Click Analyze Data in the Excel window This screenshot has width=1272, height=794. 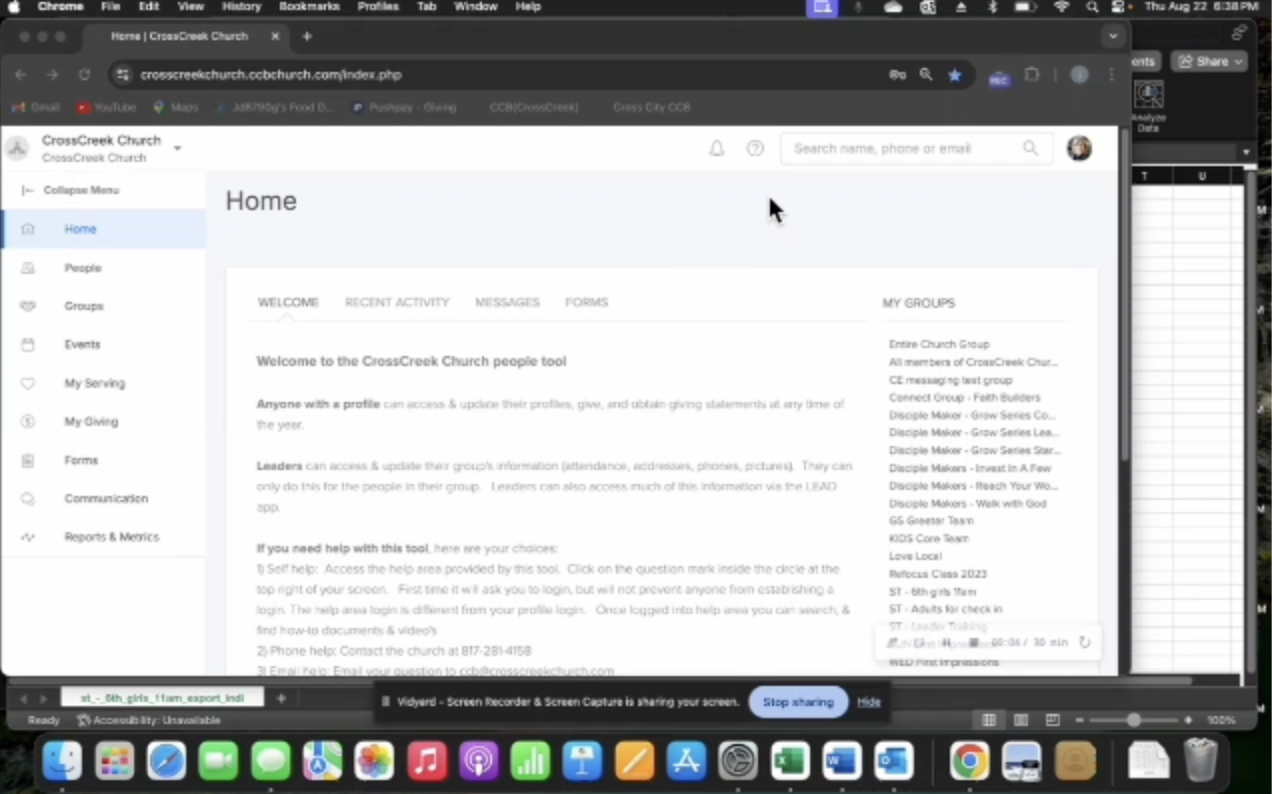click(1148, 106)
